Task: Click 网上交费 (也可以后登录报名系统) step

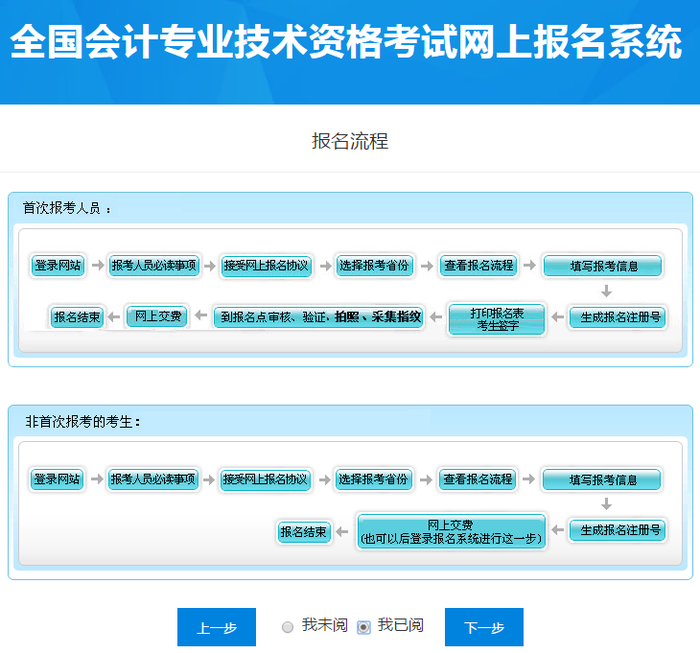Action: tap(451, 532)
